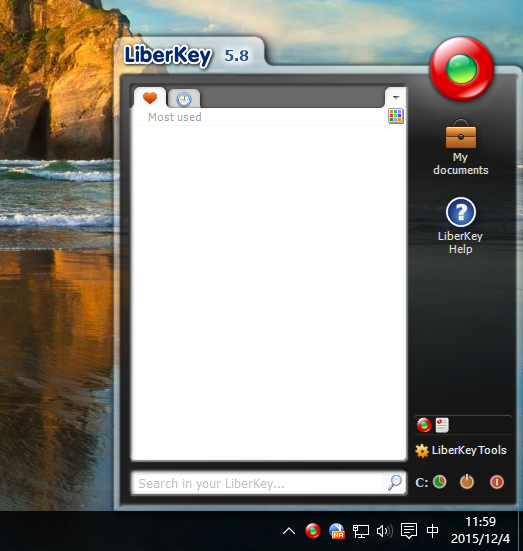Click the red quit icon

coord(497,482)
